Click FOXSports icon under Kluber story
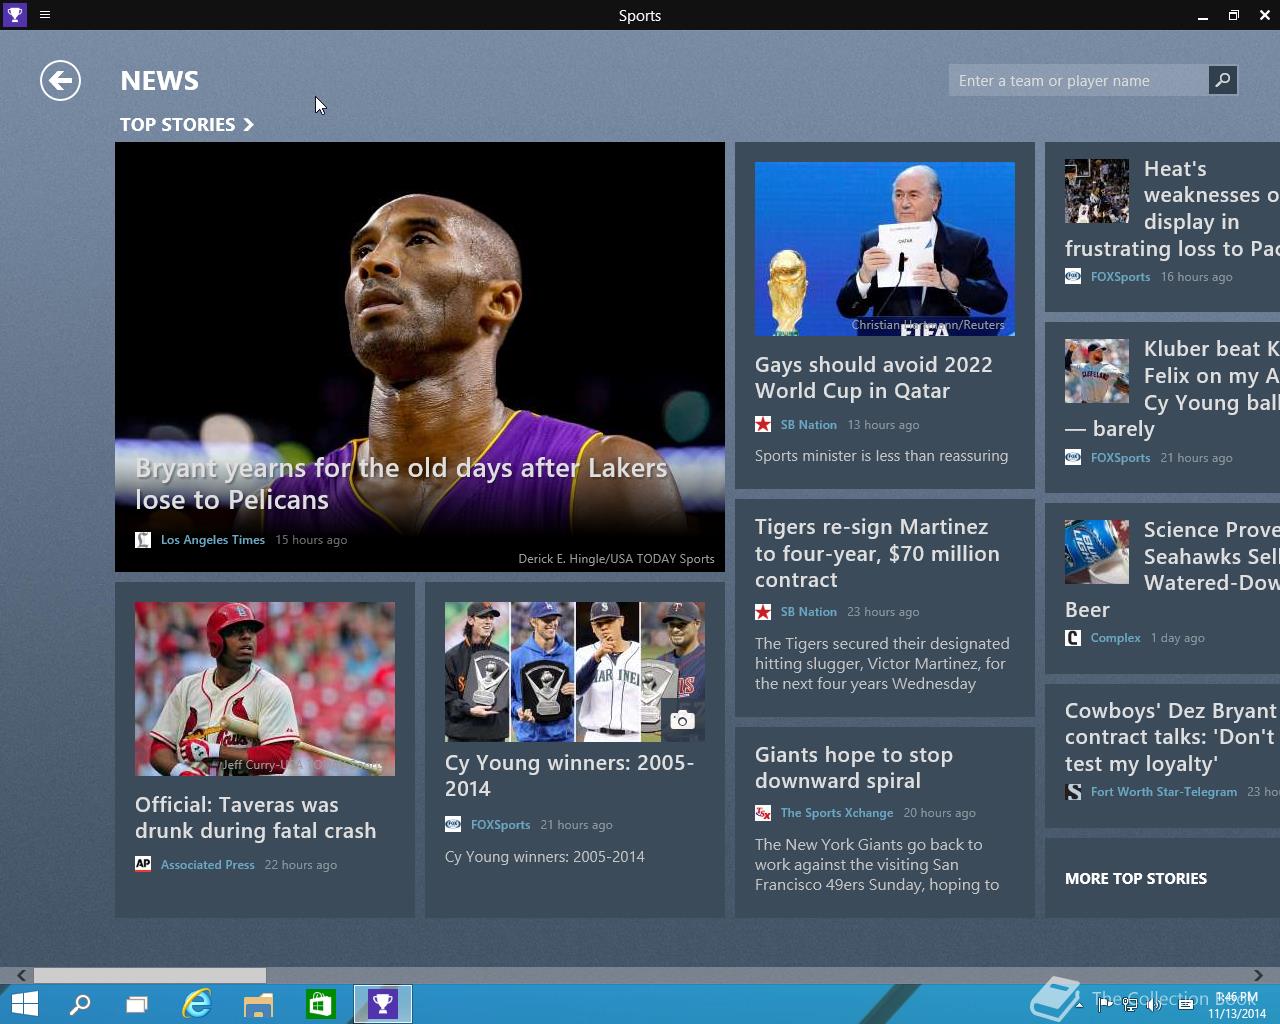1280x1024 pixels. pos(1073,458)
